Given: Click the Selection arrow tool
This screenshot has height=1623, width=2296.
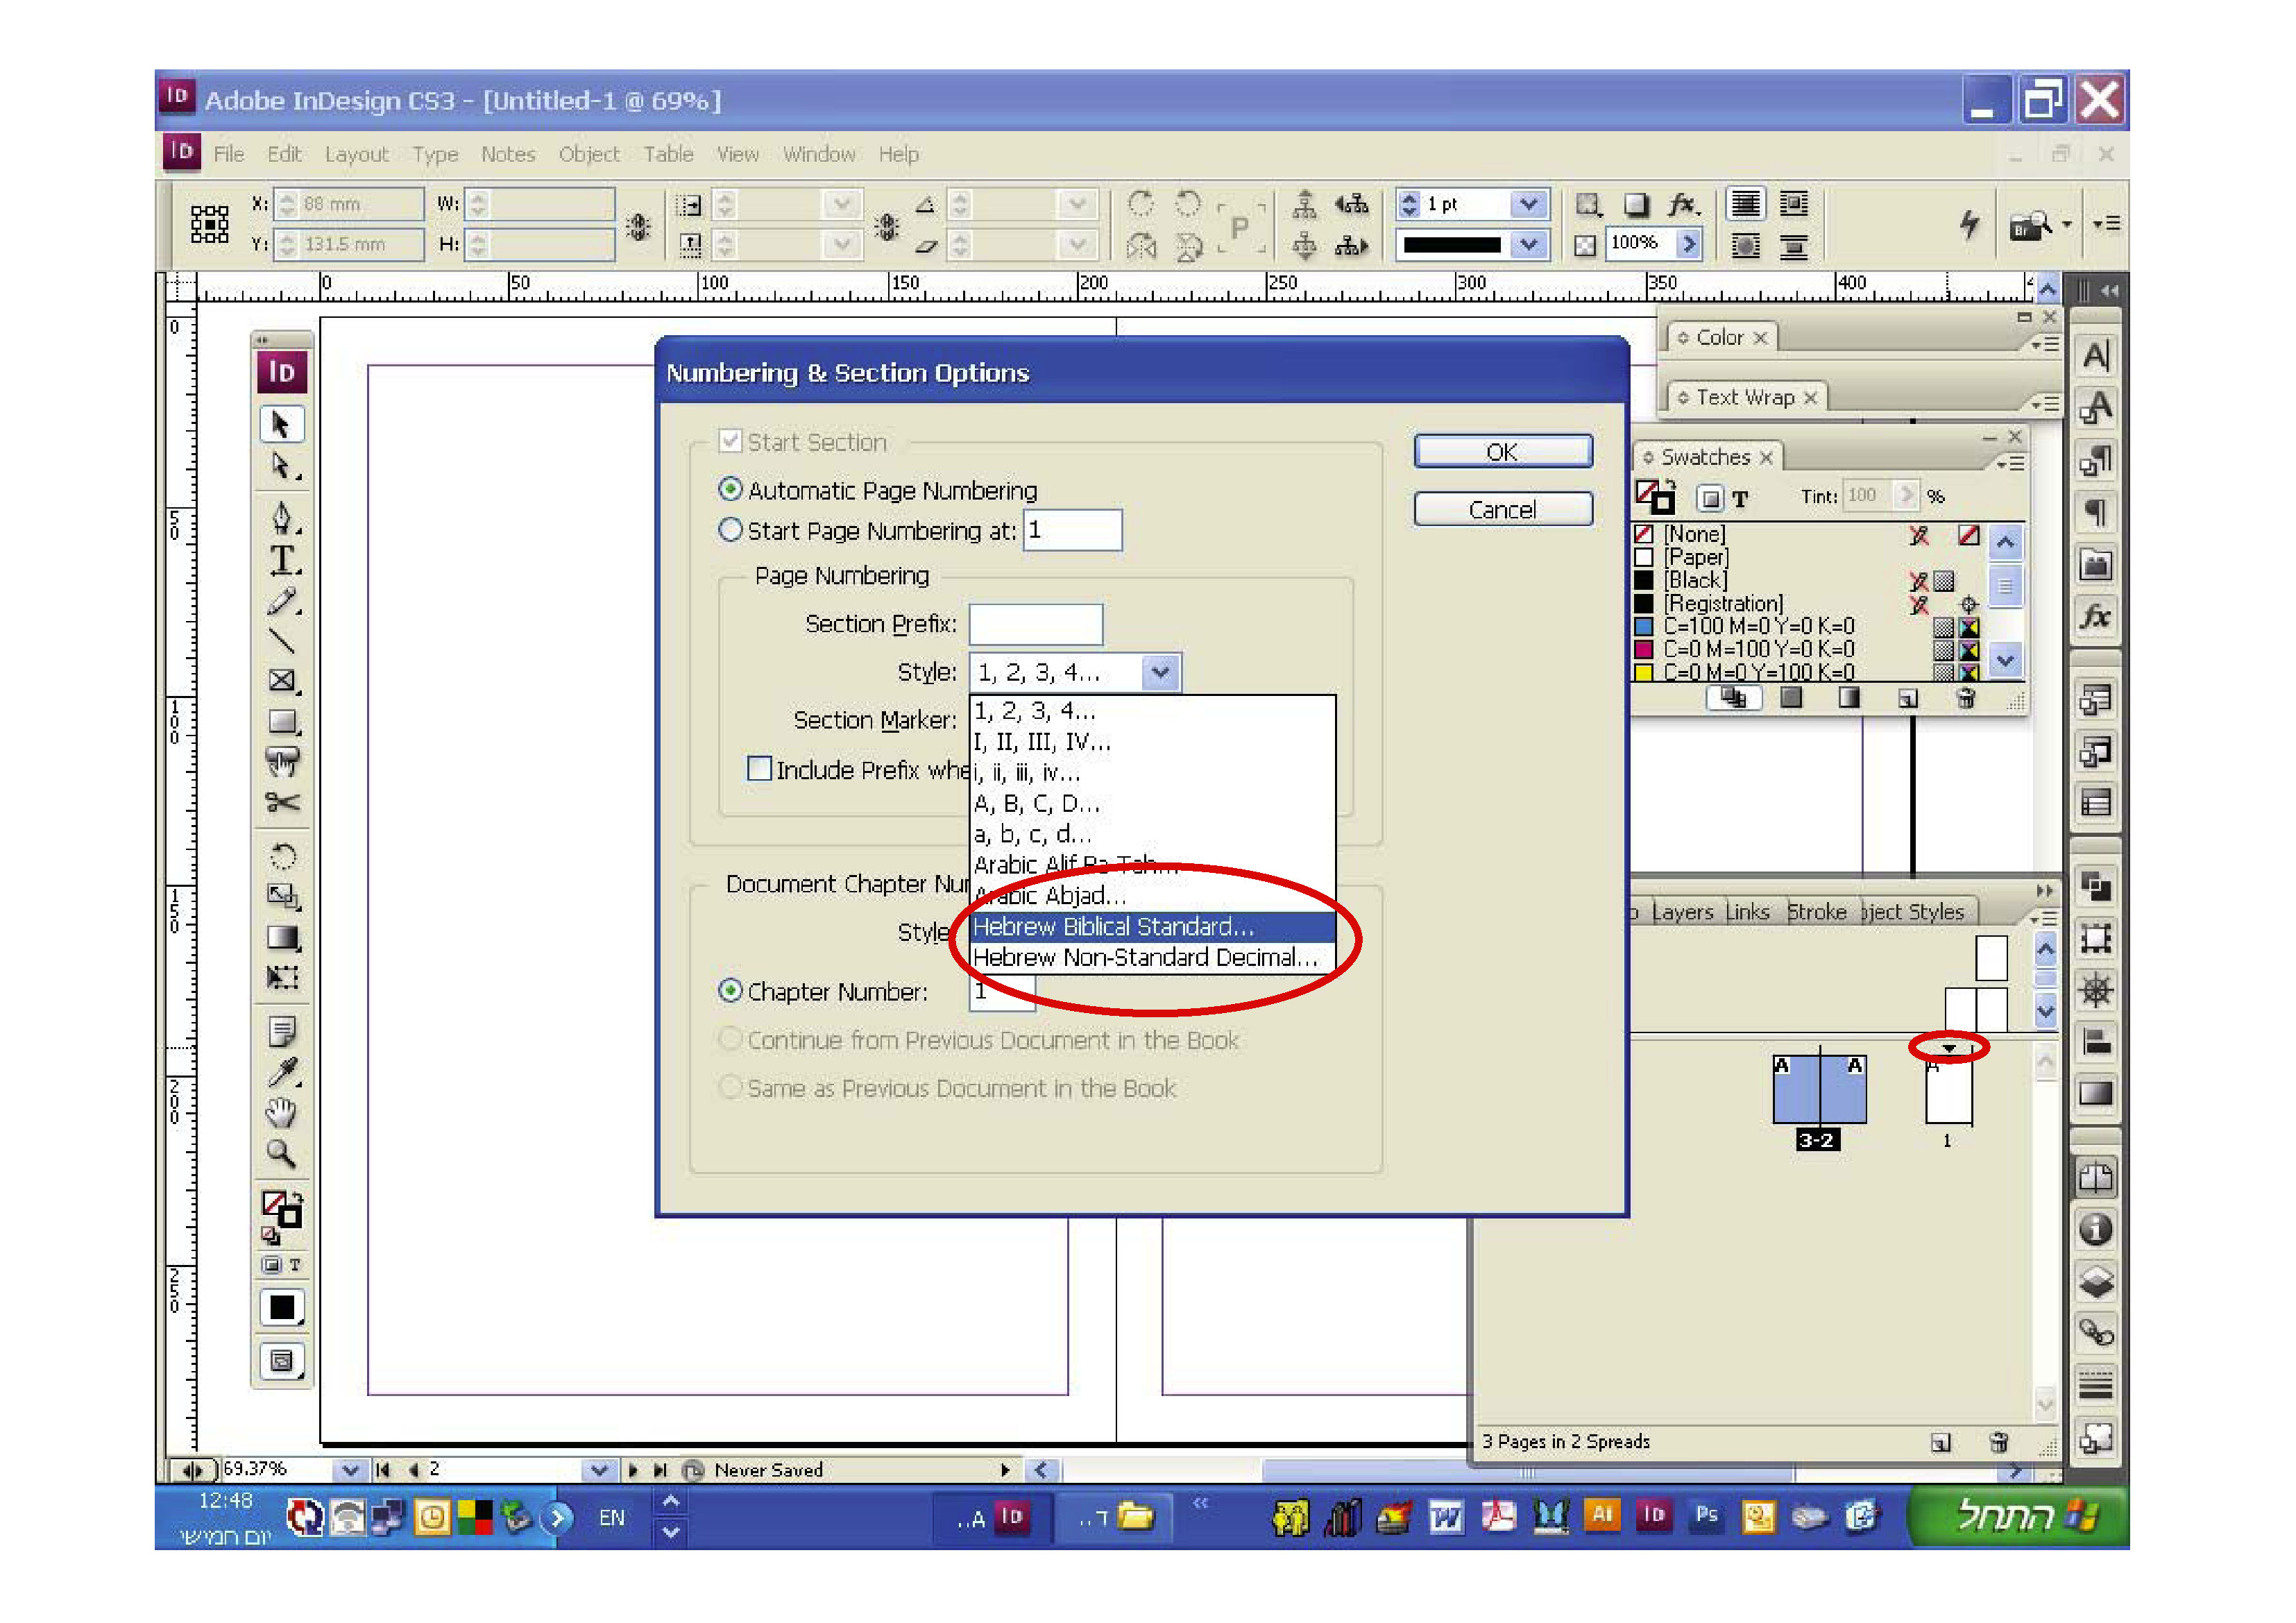Looking at the screenshot, I should (281, 424).
